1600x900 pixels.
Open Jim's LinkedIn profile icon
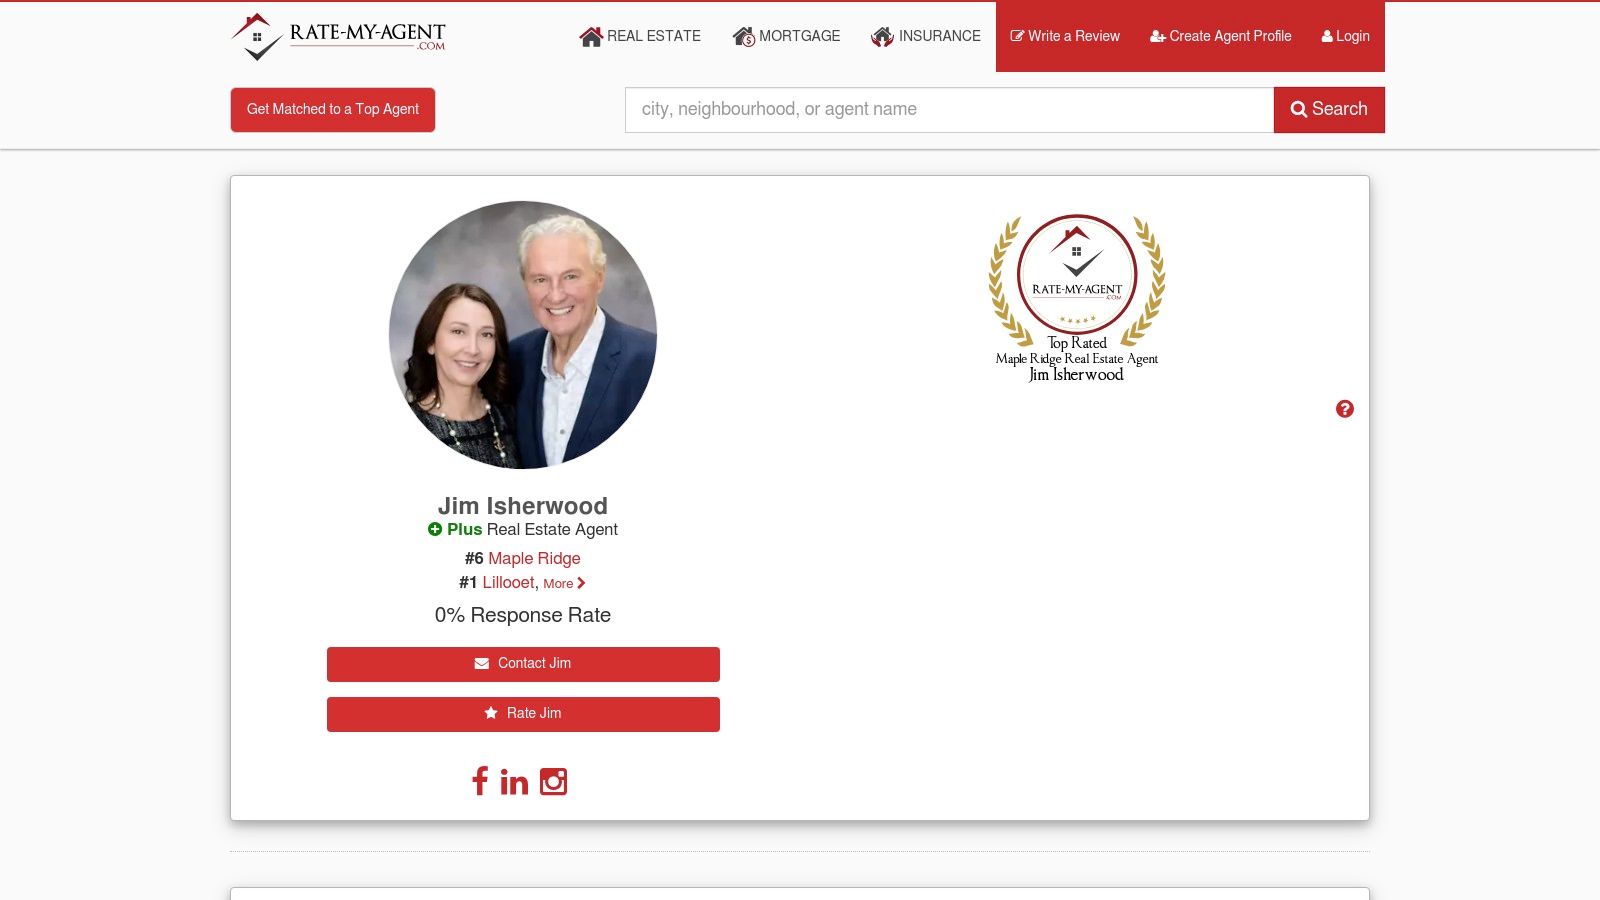pyautogui.click(x=514, y=781)
